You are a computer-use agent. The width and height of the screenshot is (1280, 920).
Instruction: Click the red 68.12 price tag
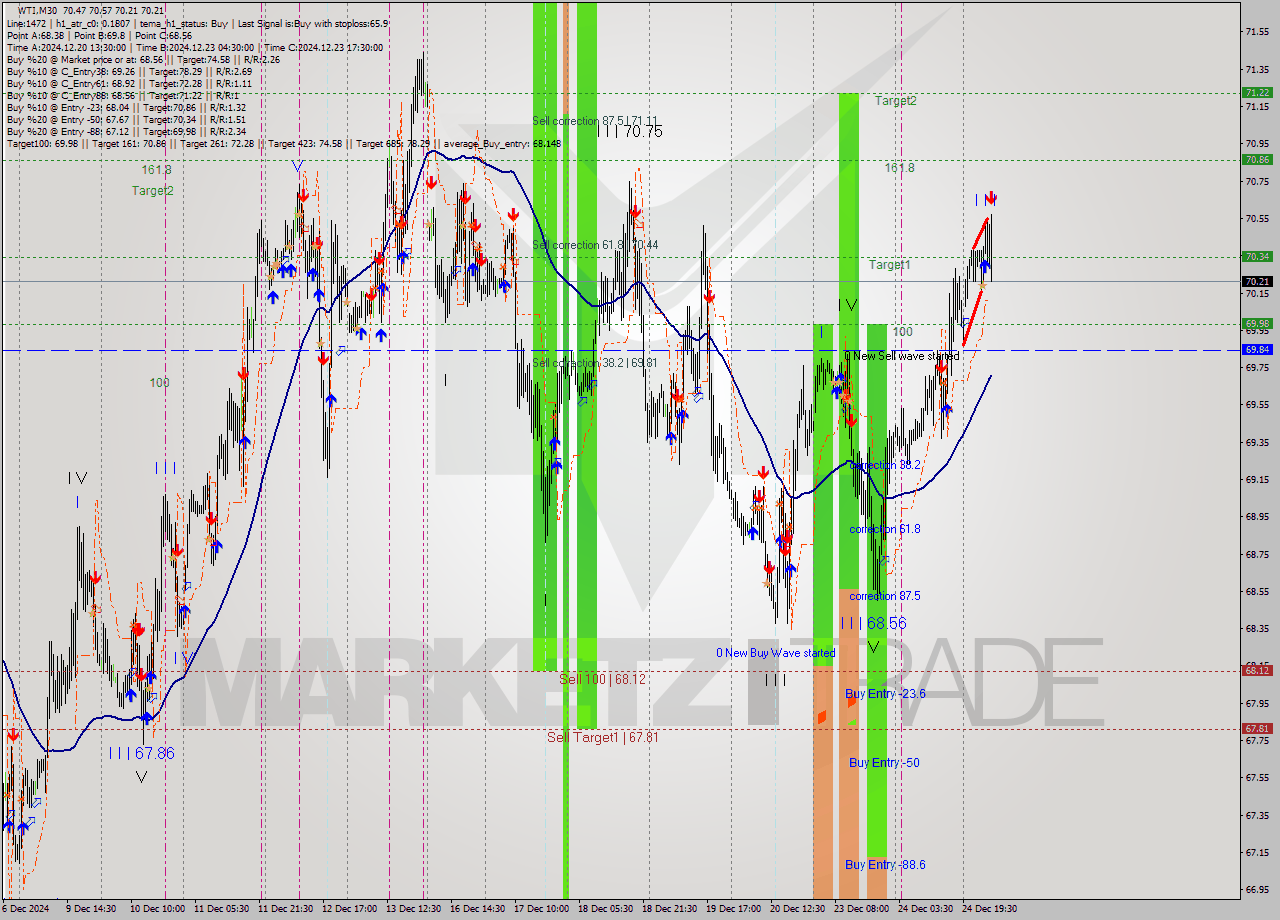pos(1257,670)
